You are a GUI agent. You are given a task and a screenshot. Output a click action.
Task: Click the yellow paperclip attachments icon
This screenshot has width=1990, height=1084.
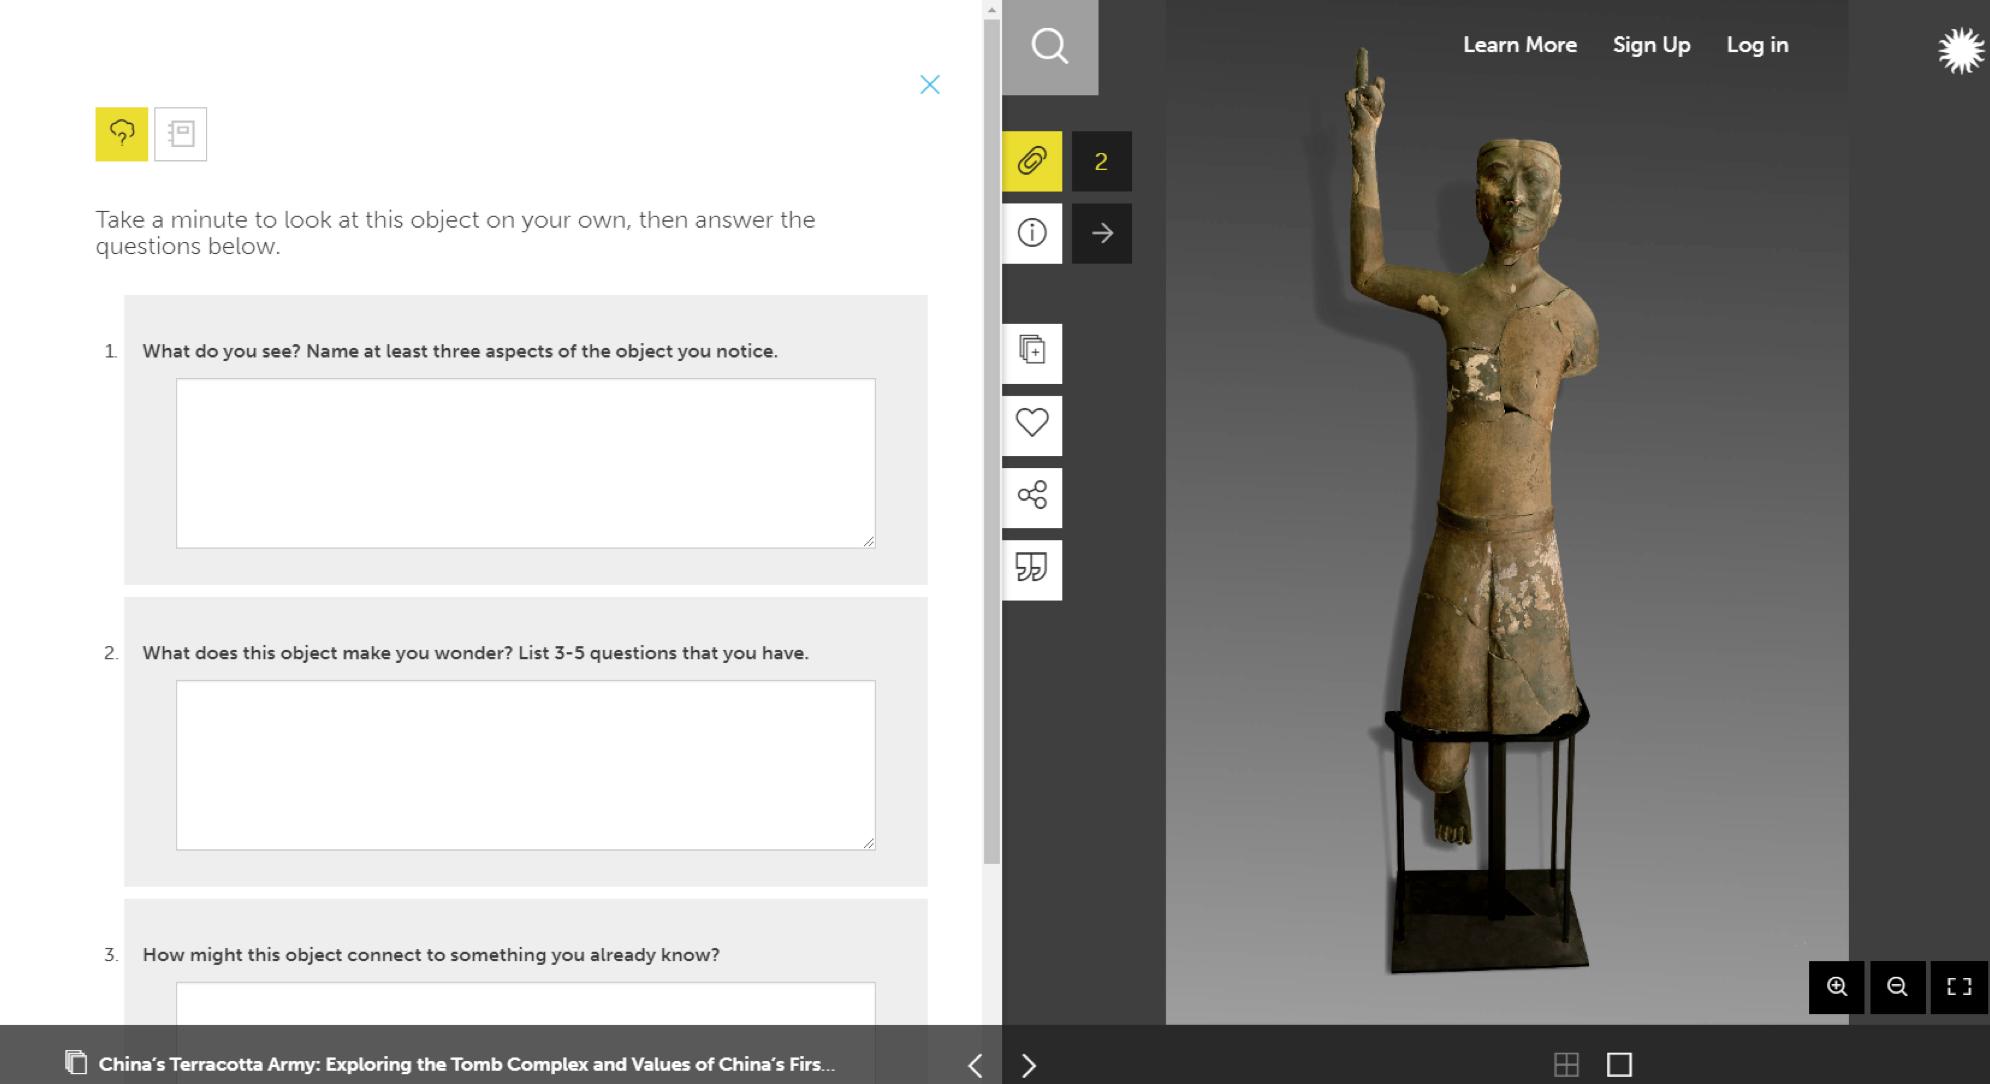pos(1031,161)
